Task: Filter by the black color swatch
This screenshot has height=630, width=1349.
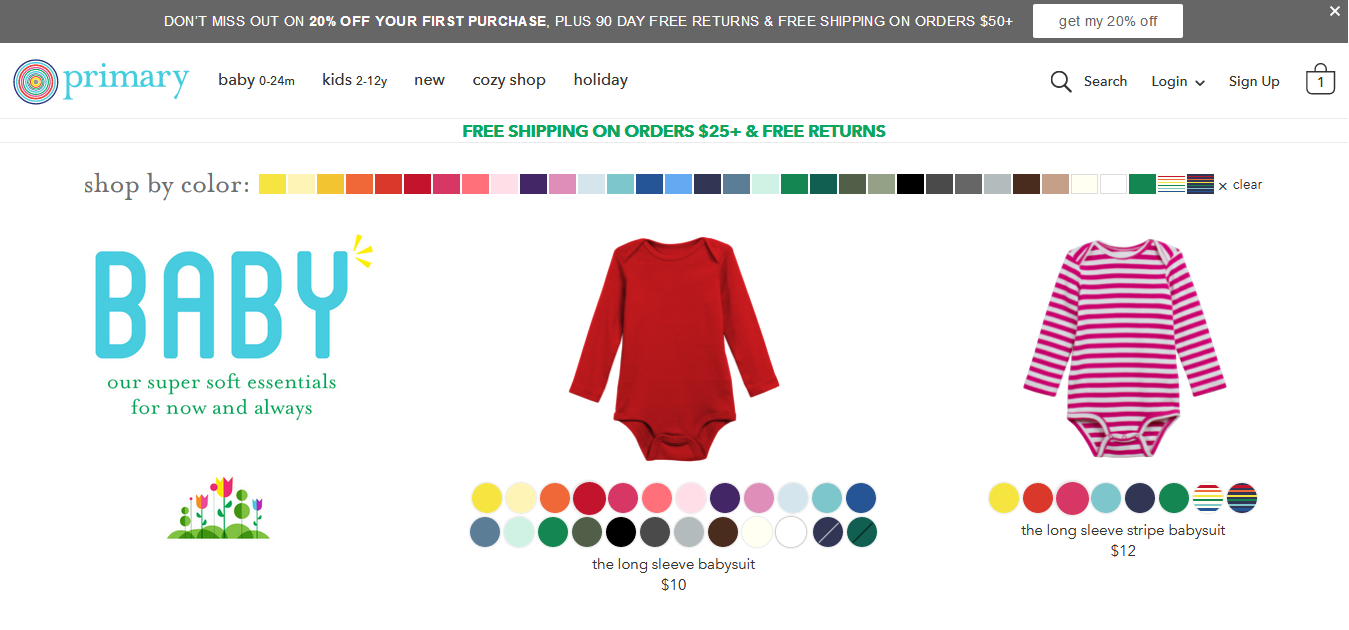Action: pyautogui.click(x=910, y=184)
